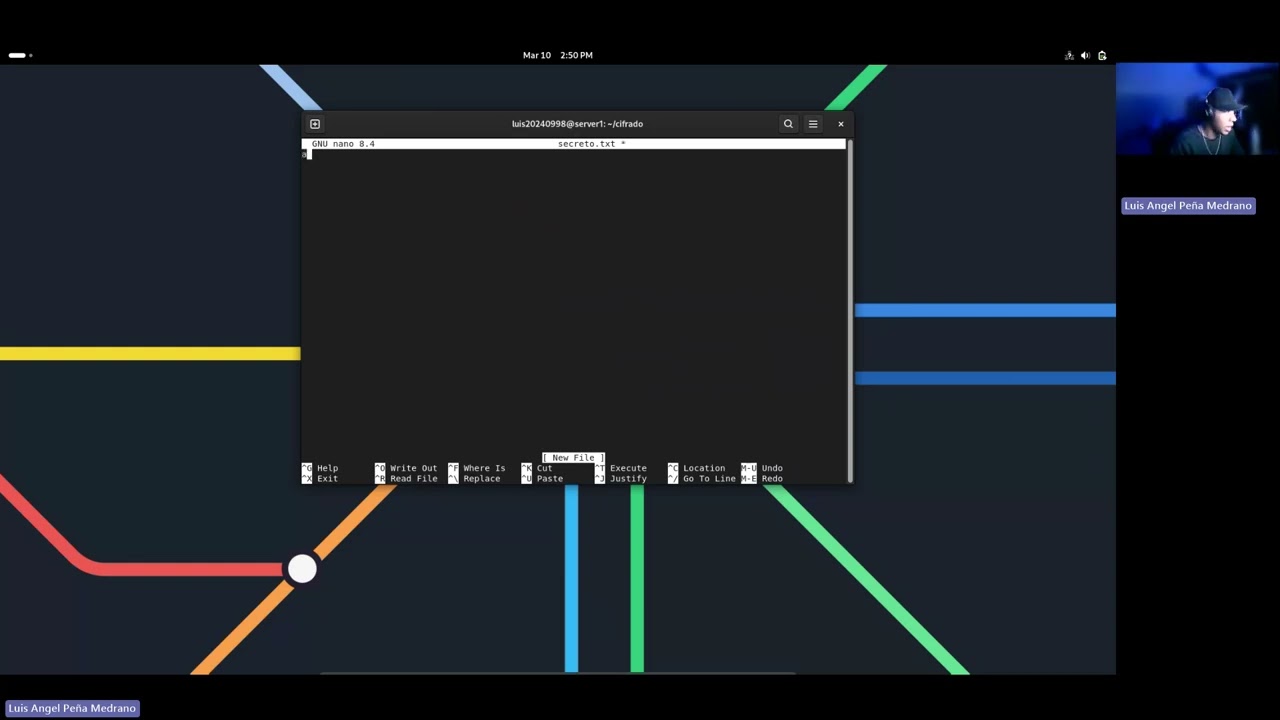Click the Cut shortcut label

tap(544, 468)
